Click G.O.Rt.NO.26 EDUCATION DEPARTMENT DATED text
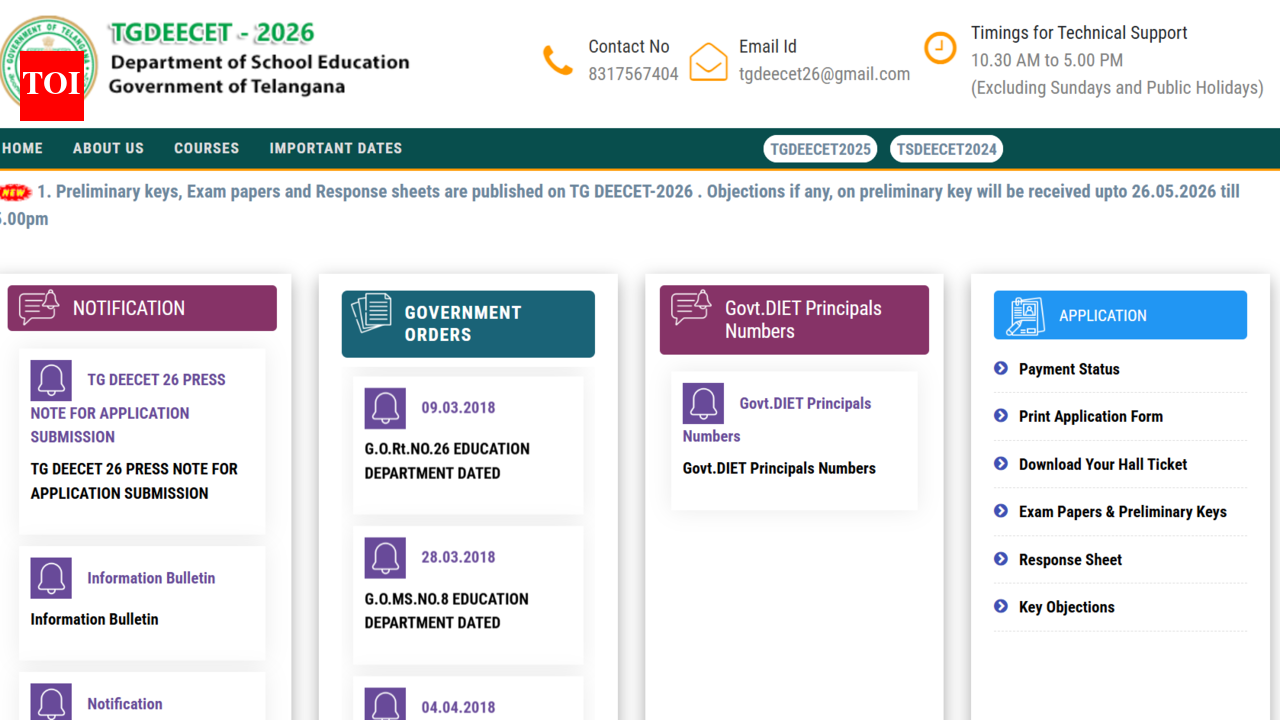 coord(447,461)
